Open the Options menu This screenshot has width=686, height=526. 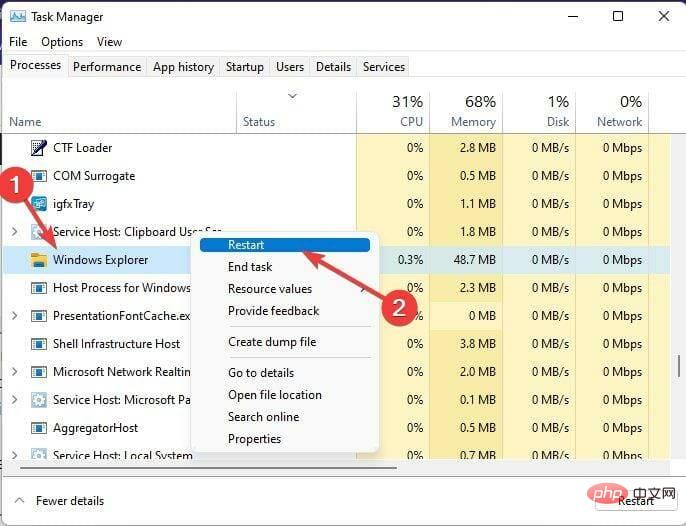coord(62,42)
